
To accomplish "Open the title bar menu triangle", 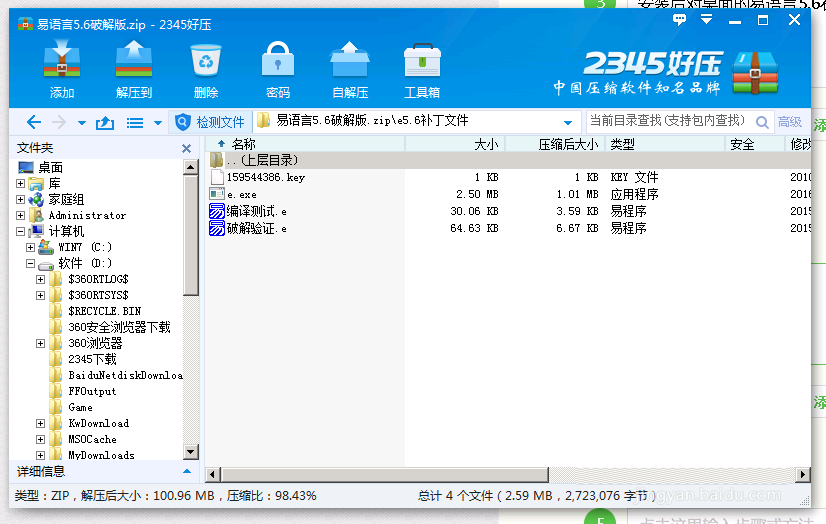I will (706, 19).
